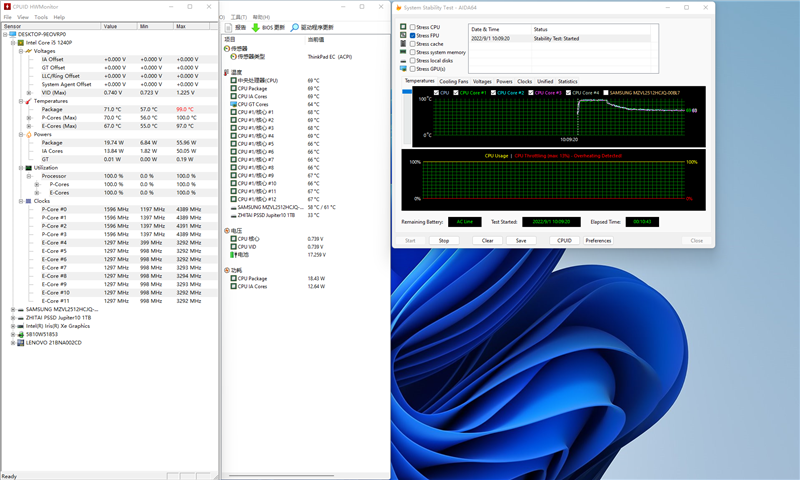Open the Tools menu in HWMonitor
This screenshot has height=480, width=800.
pyautogui.click(x=41, y=17)
